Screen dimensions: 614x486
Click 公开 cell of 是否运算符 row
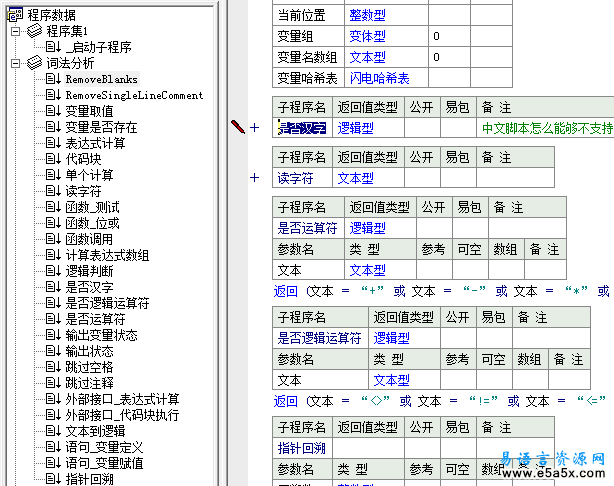434,228
